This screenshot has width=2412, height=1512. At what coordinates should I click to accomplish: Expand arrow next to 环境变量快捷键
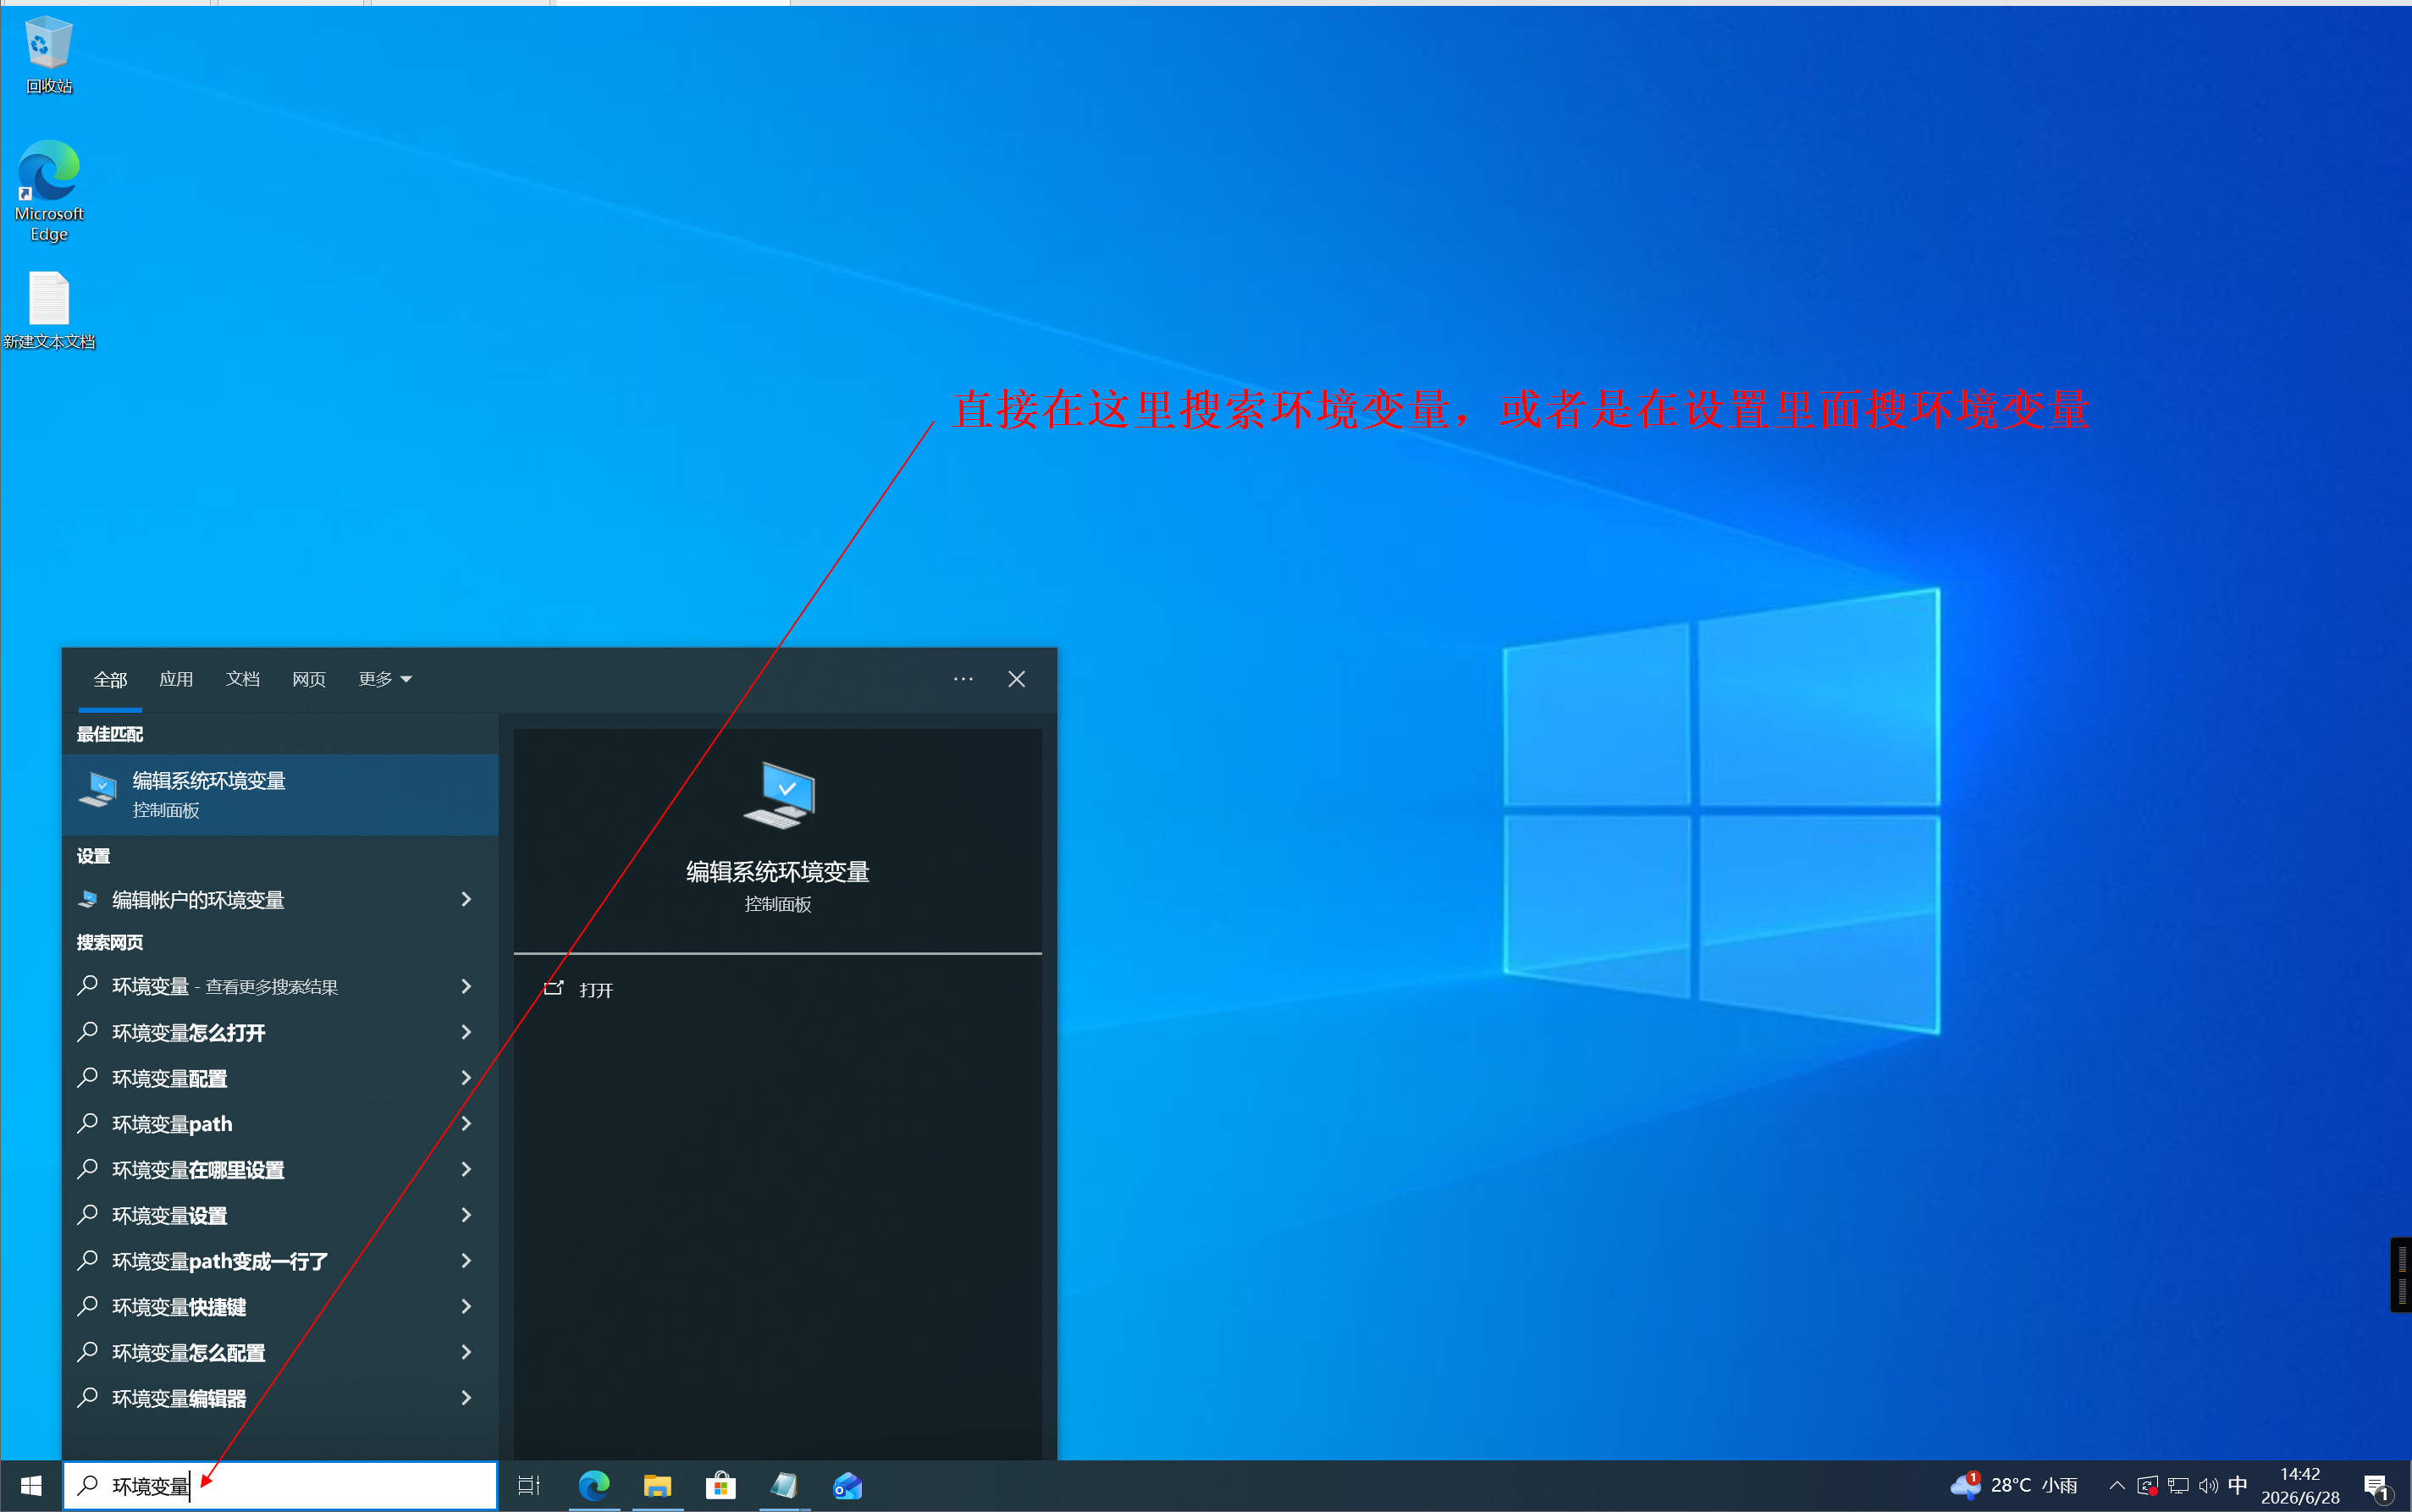pos(466,1307)
